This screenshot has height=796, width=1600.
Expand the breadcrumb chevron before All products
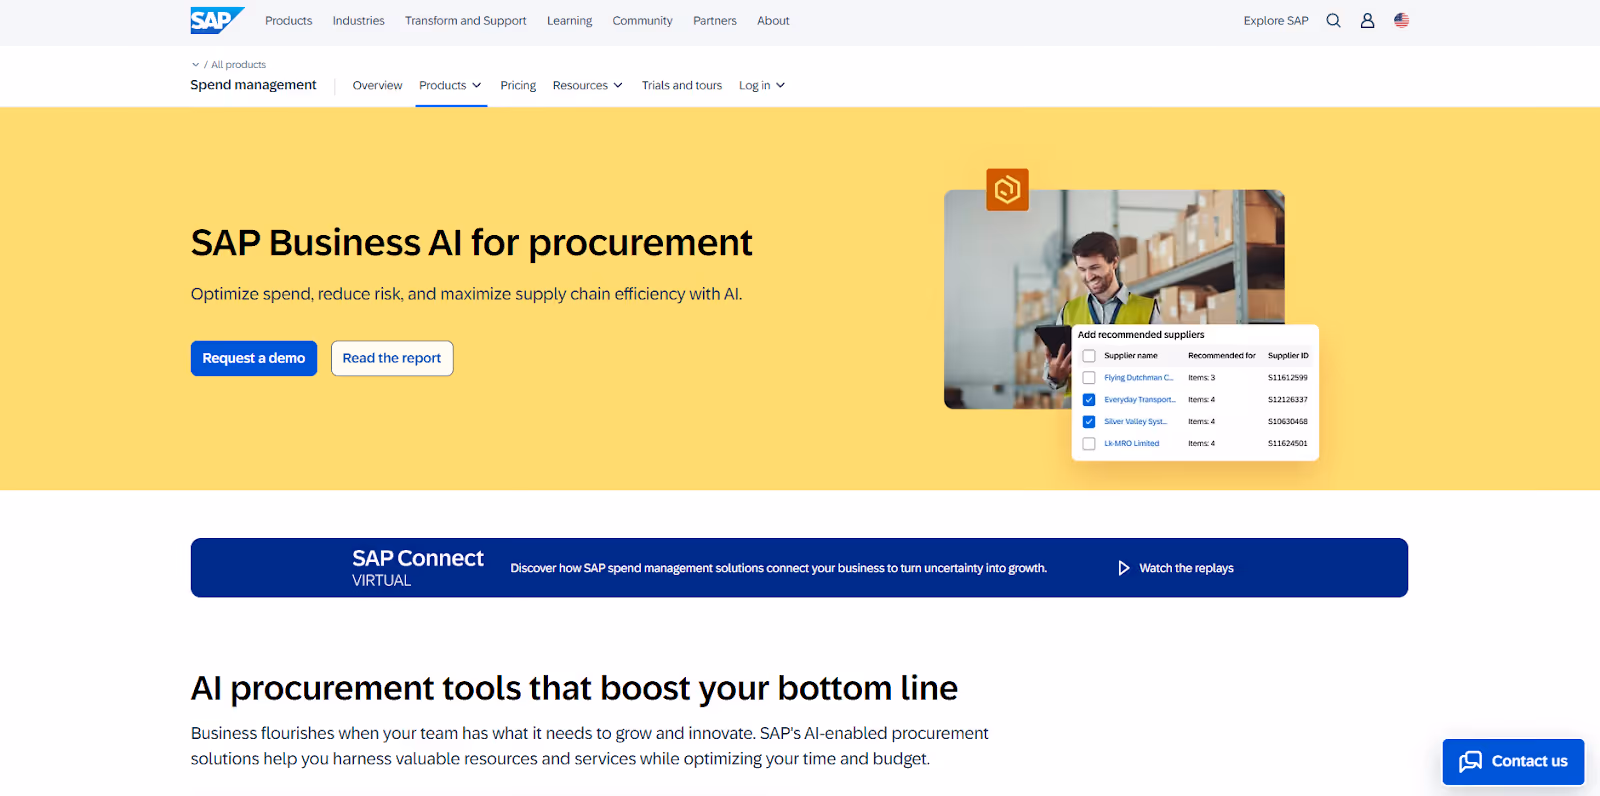point(195,65)
